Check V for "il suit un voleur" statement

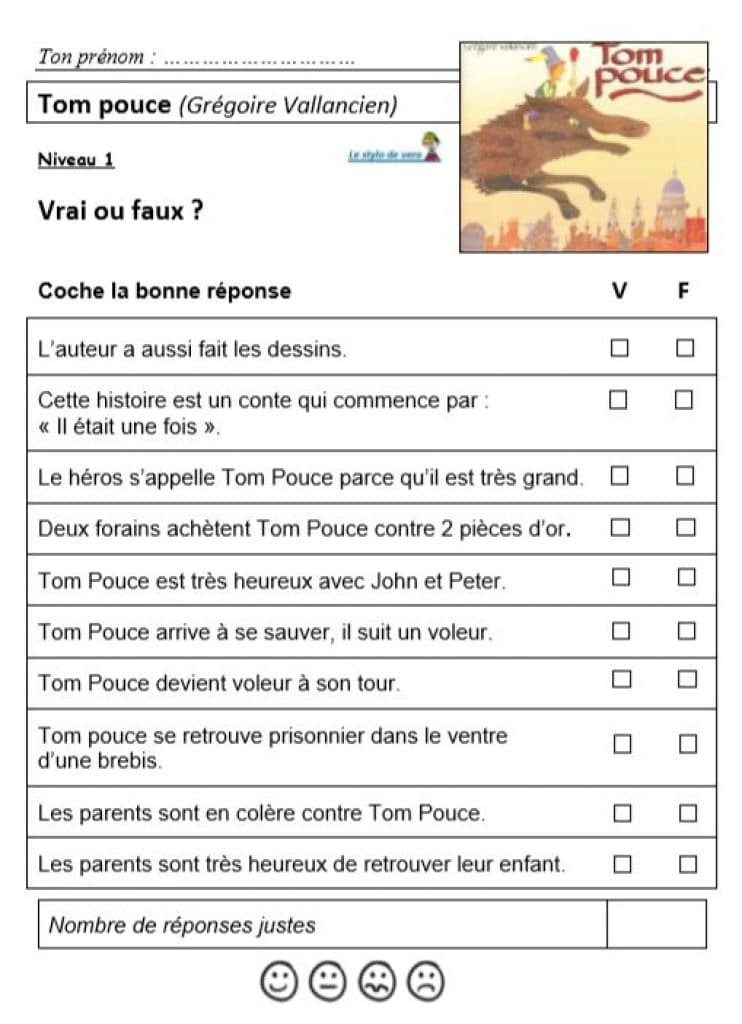[x=621, y=630]
